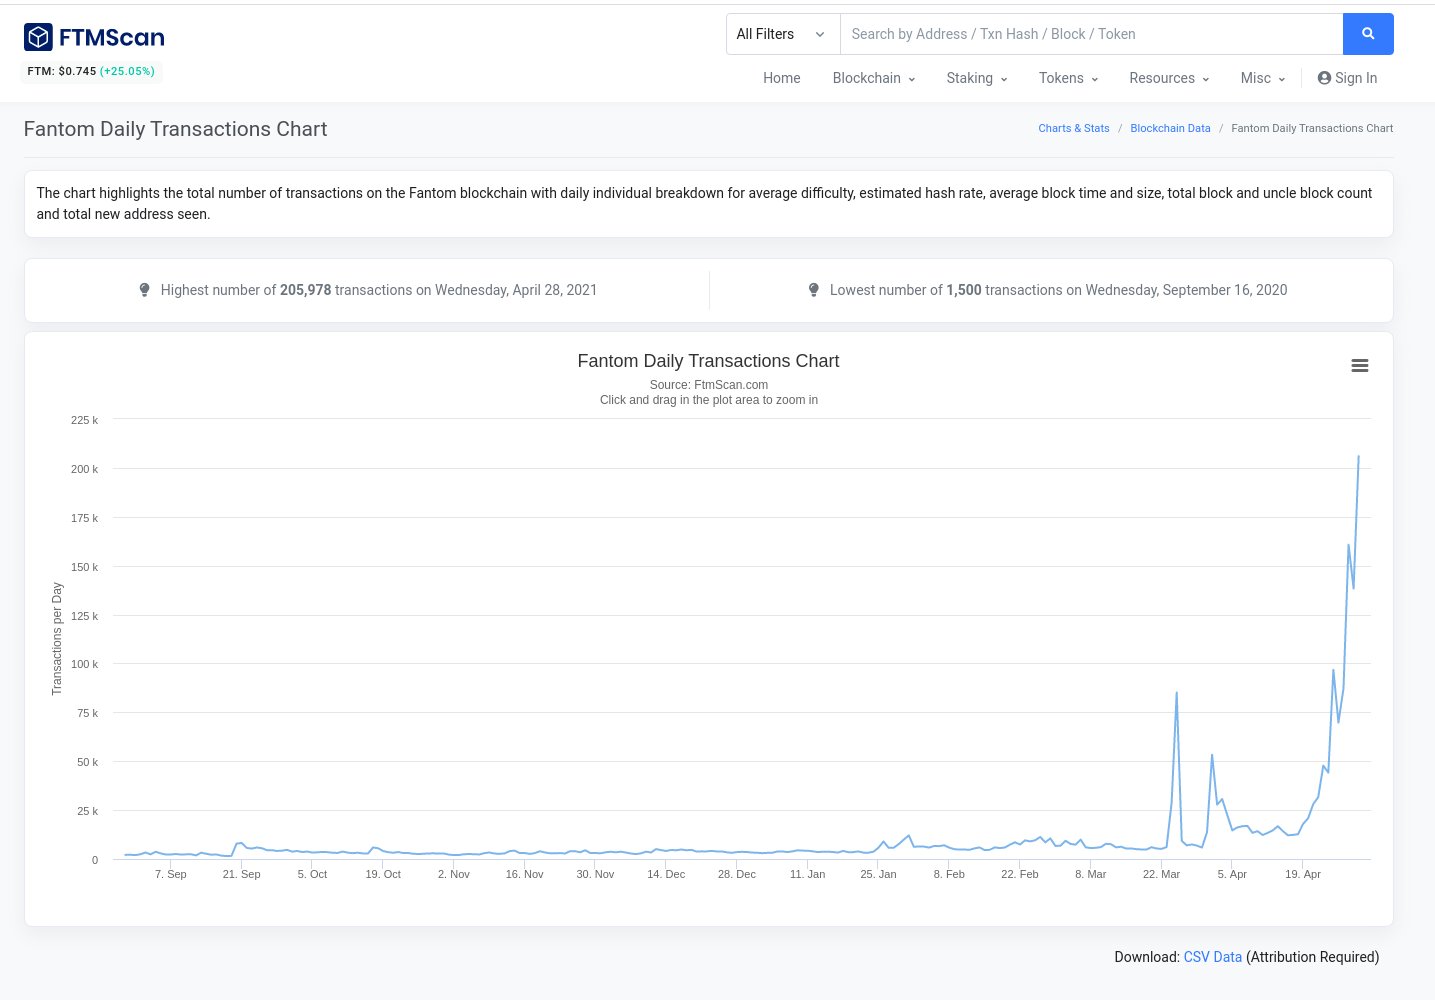Click the Sign In link

click(x=1347, y=78)
